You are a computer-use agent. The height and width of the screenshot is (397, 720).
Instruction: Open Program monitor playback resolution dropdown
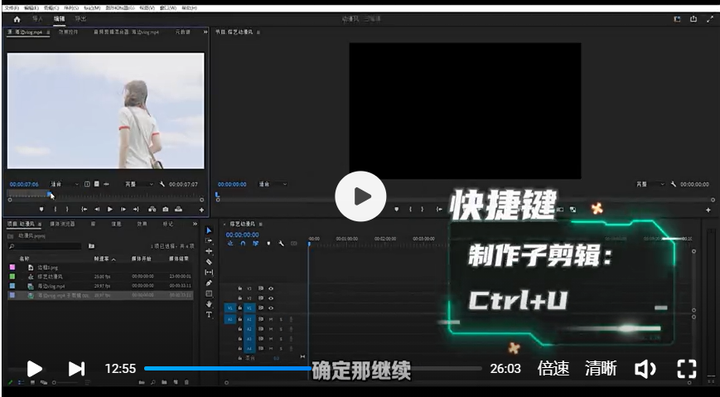coord(650,184)
